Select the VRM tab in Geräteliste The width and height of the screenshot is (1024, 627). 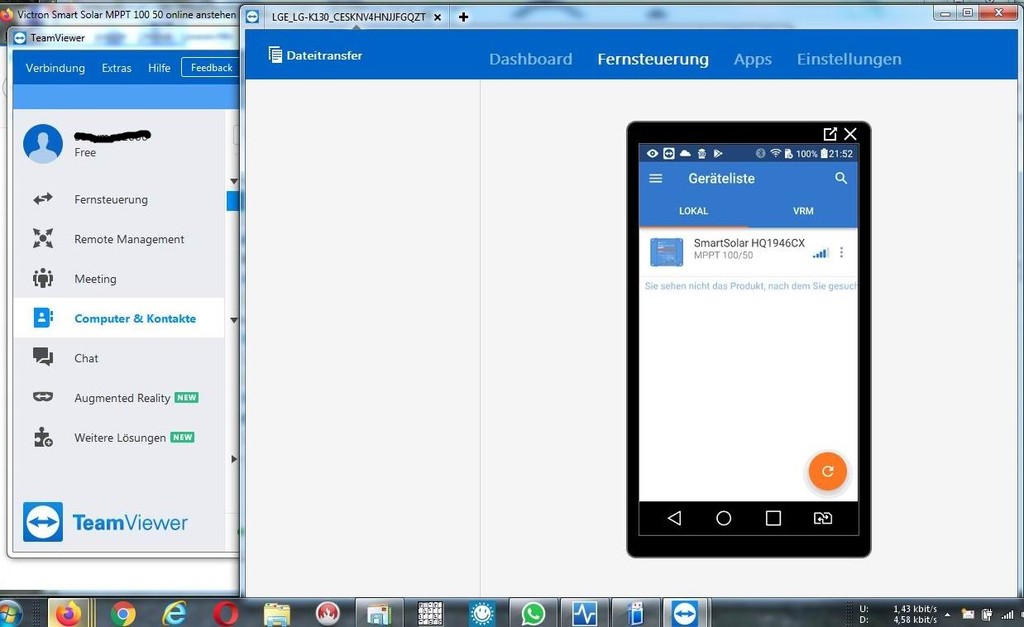click(x=803, y=211)
